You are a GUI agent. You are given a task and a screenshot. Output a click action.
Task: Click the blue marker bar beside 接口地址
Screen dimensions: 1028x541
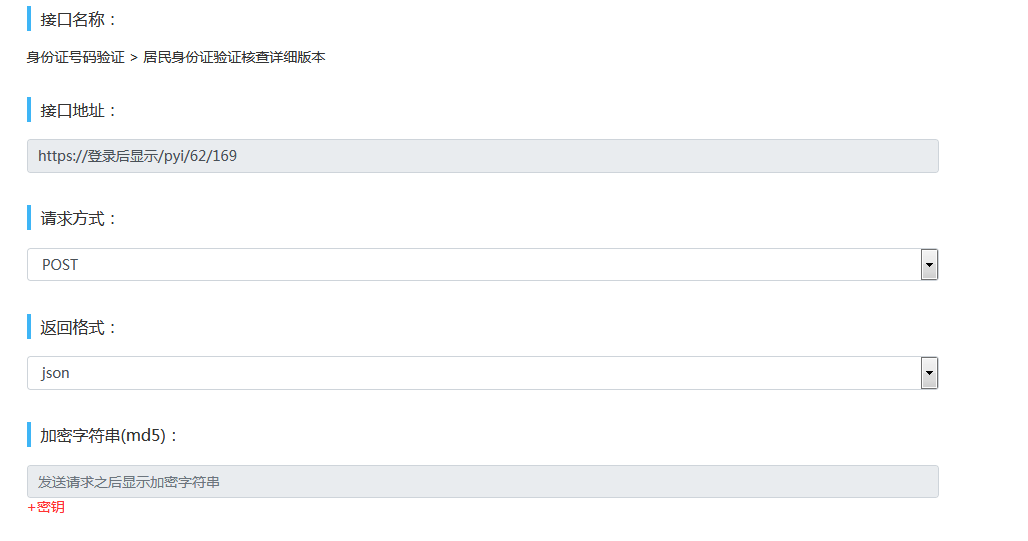pos(29,110)
